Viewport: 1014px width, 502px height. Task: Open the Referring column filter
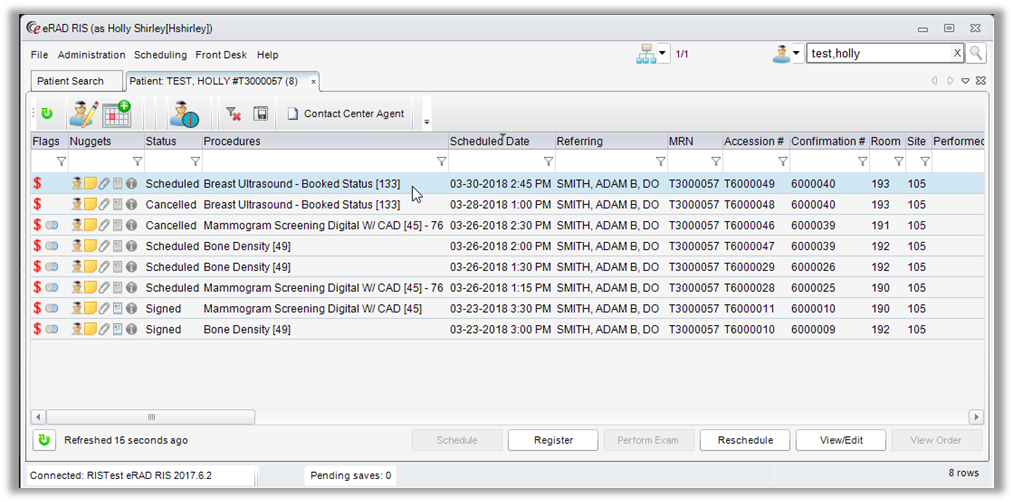[x=660, y=161]
